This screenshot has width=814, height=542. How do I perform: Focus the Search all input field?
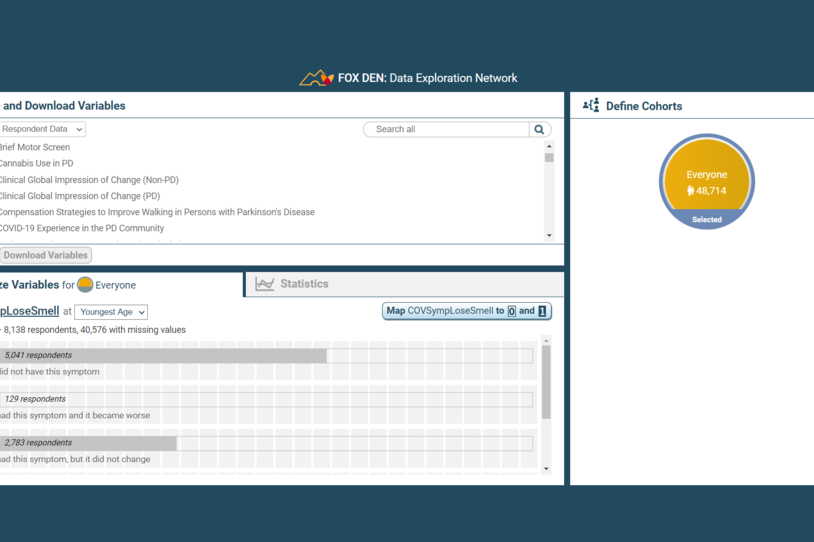point(446,129)
